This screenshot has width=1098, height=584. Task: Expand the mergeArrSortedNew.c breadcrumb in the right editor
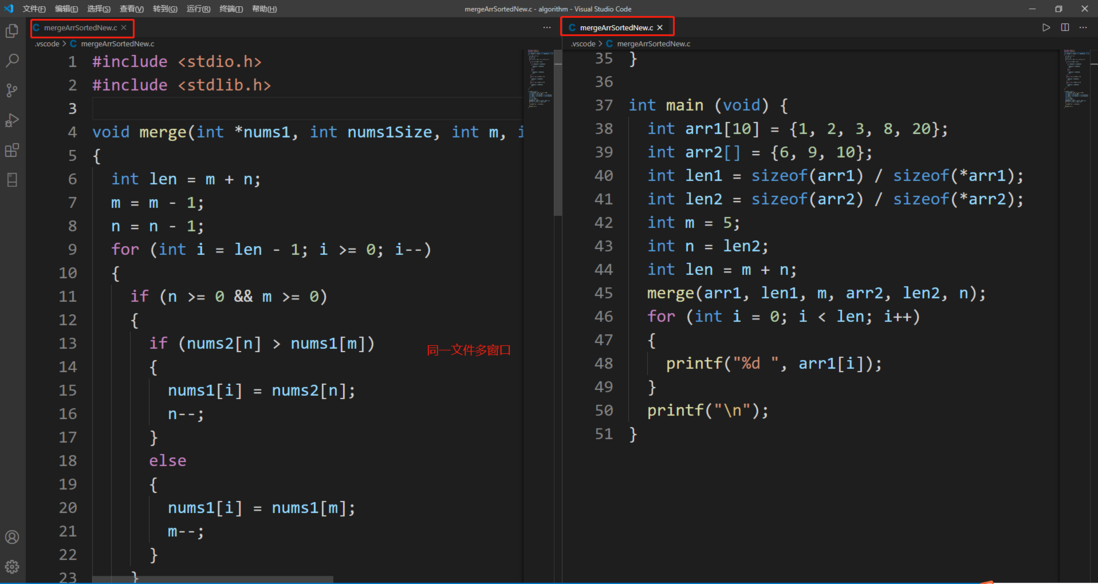pos(653,43)
